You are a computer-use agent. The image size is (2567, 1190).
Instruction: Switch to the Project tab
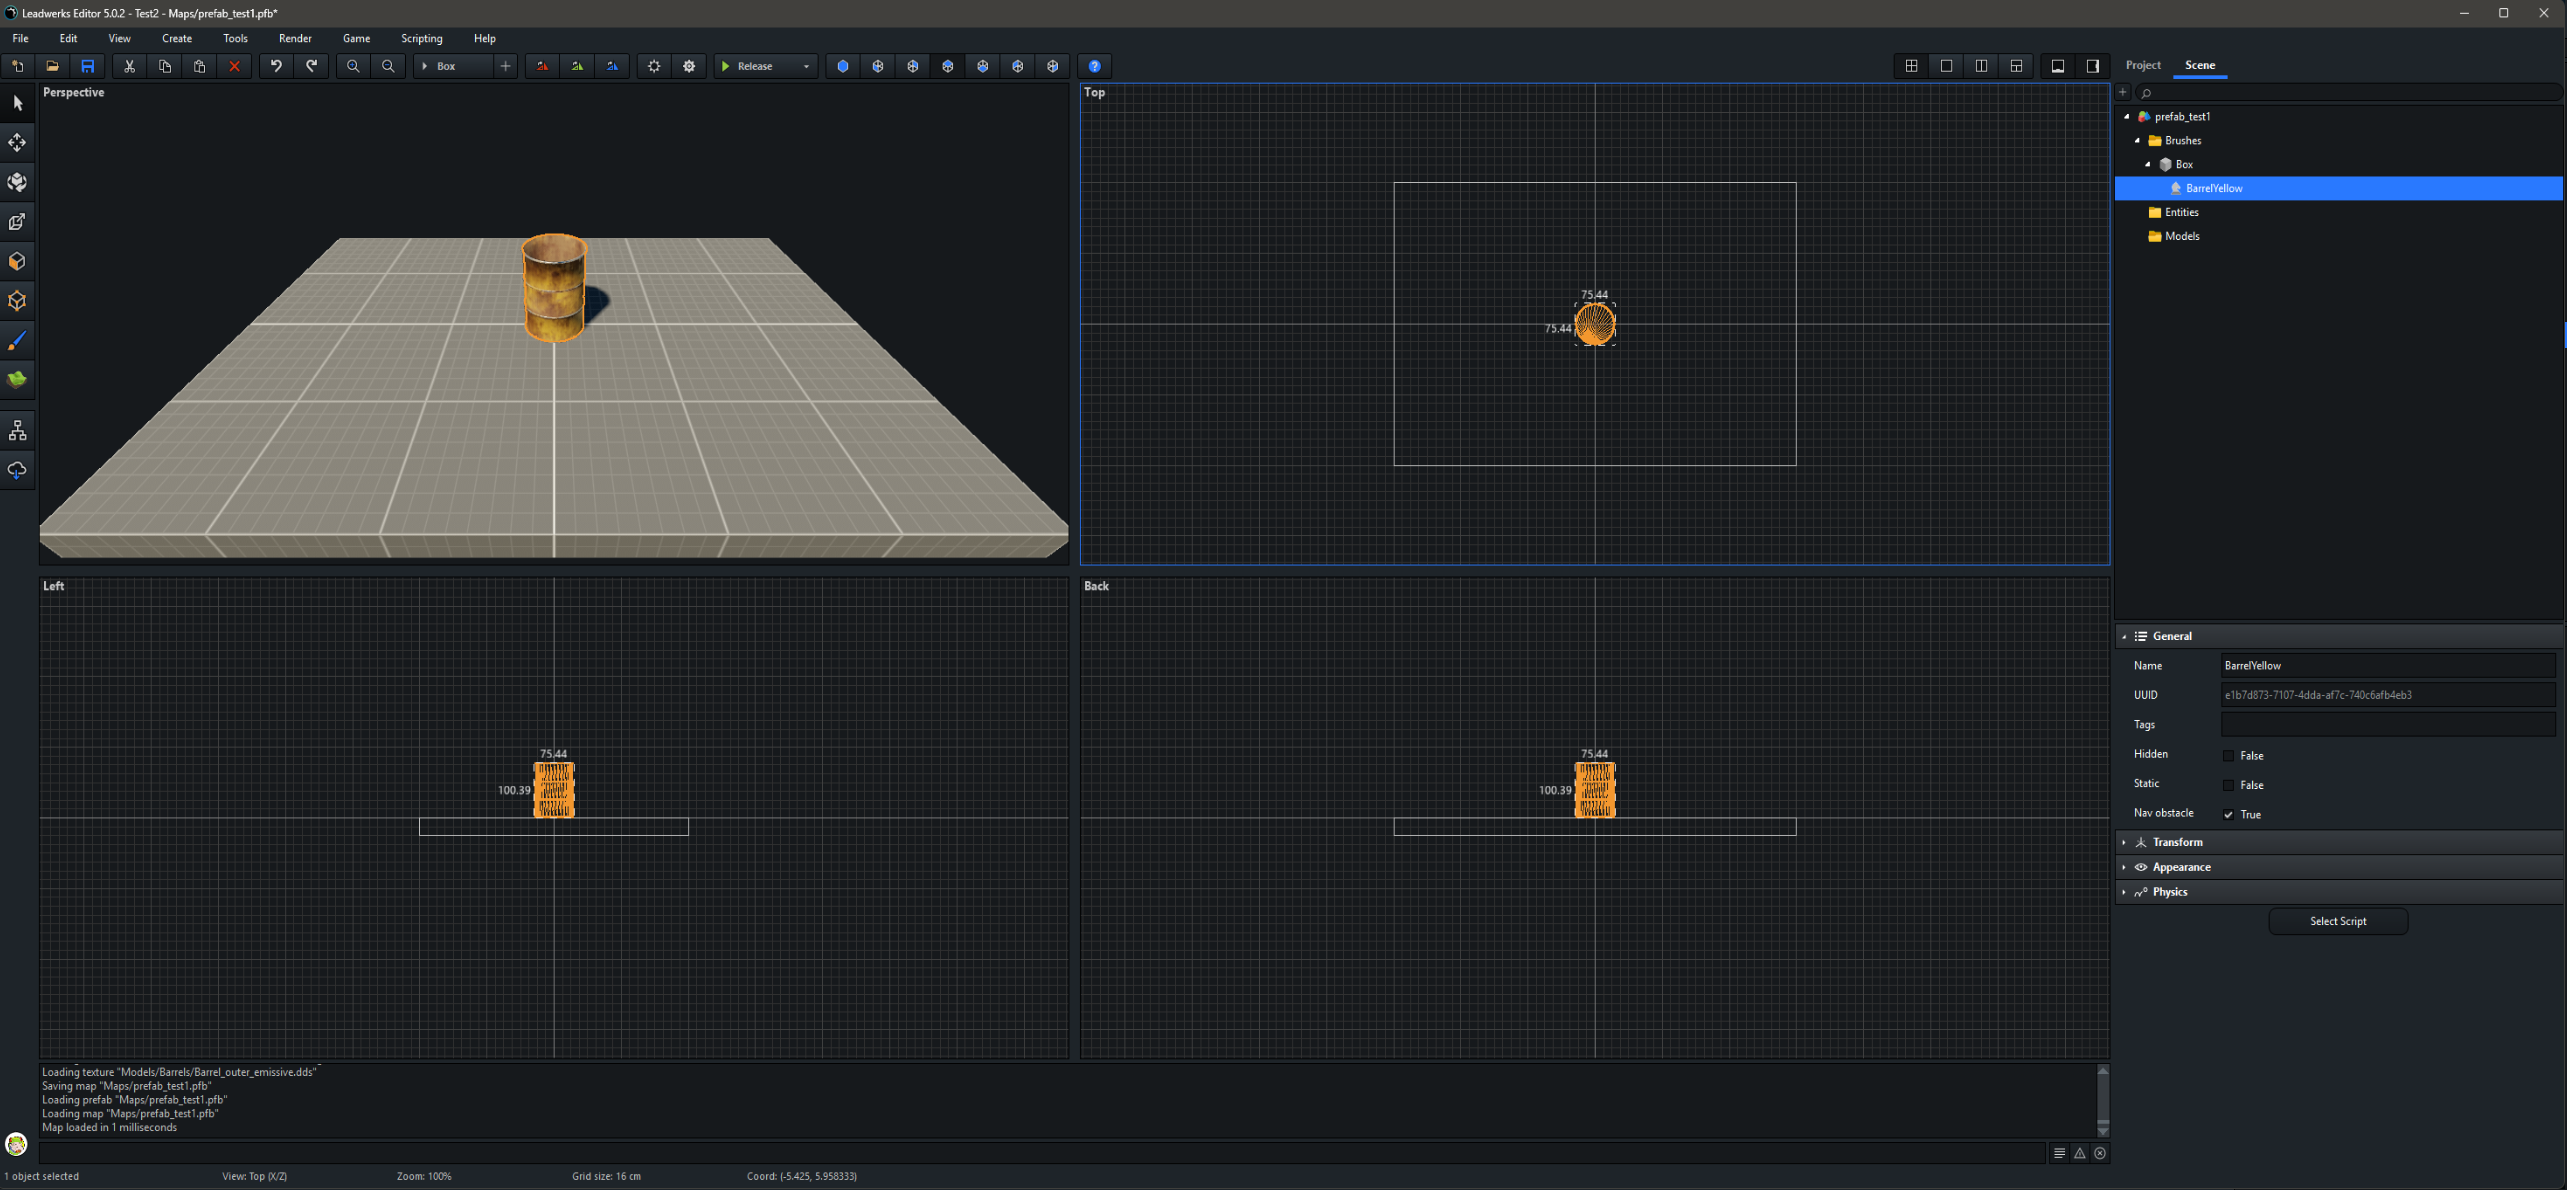2143,65
